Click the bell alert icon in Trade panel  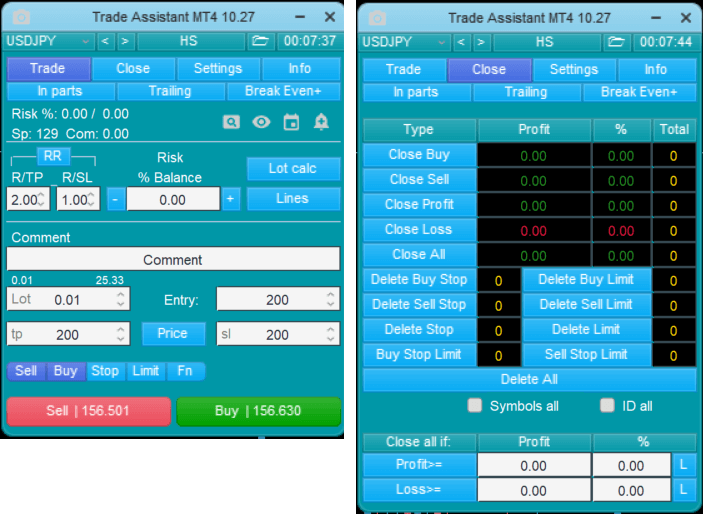pos(321,122)
